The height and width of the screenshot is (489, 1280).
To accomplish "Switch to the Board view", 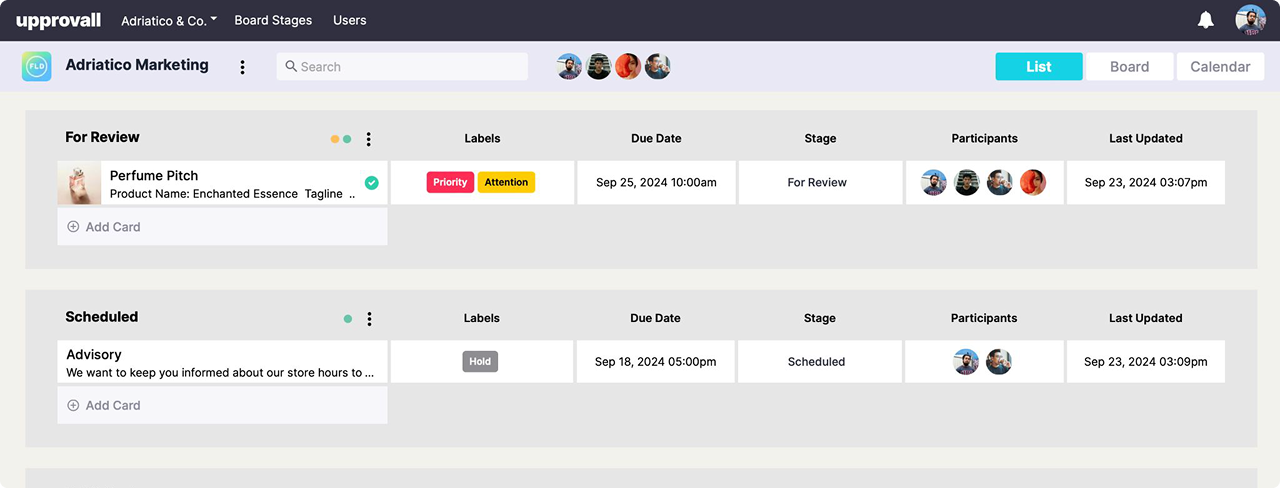I will [x=1129, y=67].
